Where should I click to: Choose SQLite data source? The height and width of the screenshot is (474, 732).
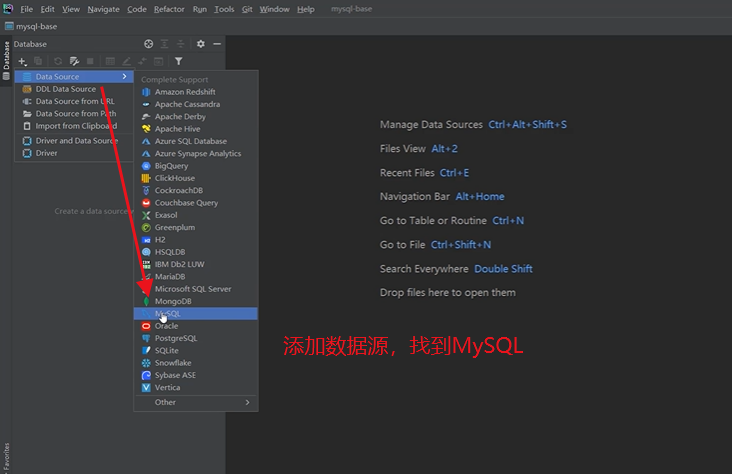pyautogui.click(x=196, y=351)
